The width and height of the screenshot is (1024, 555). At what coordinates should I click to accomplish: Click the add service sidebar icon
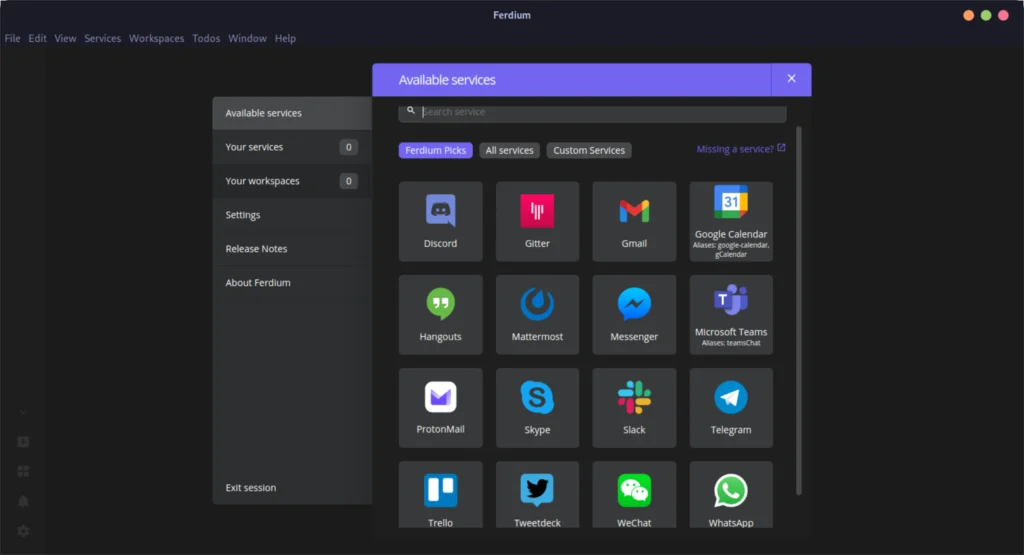24,442
